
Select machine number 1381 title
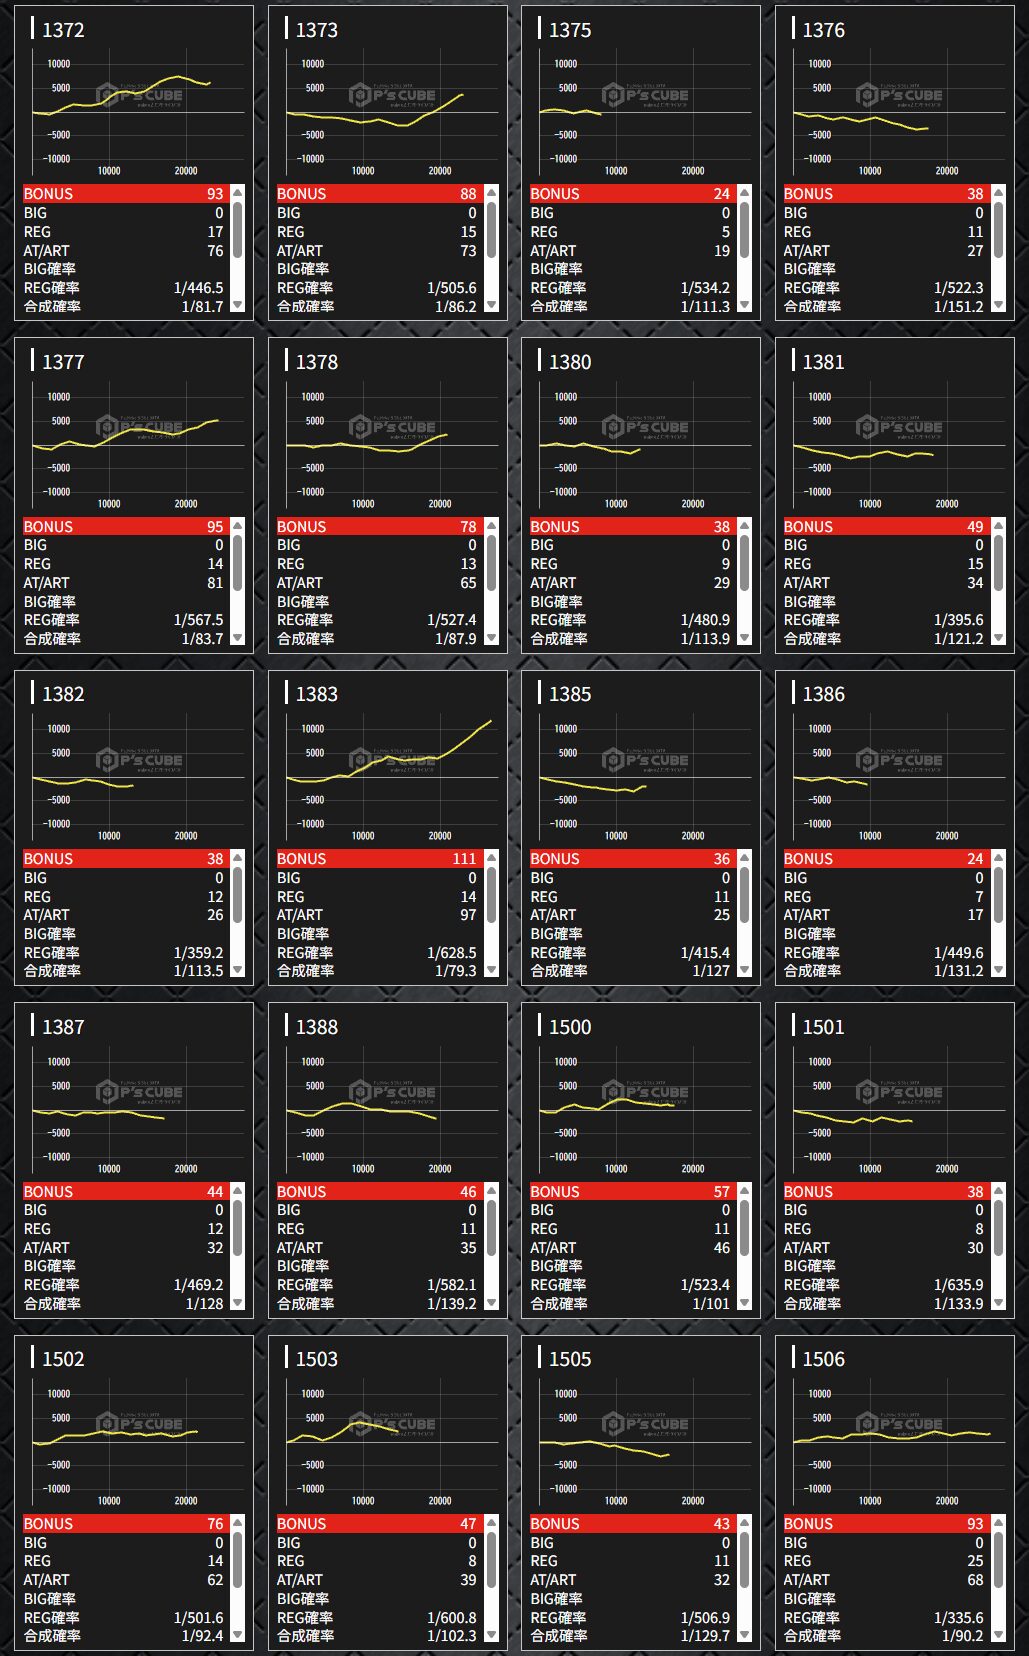(824, 362)
